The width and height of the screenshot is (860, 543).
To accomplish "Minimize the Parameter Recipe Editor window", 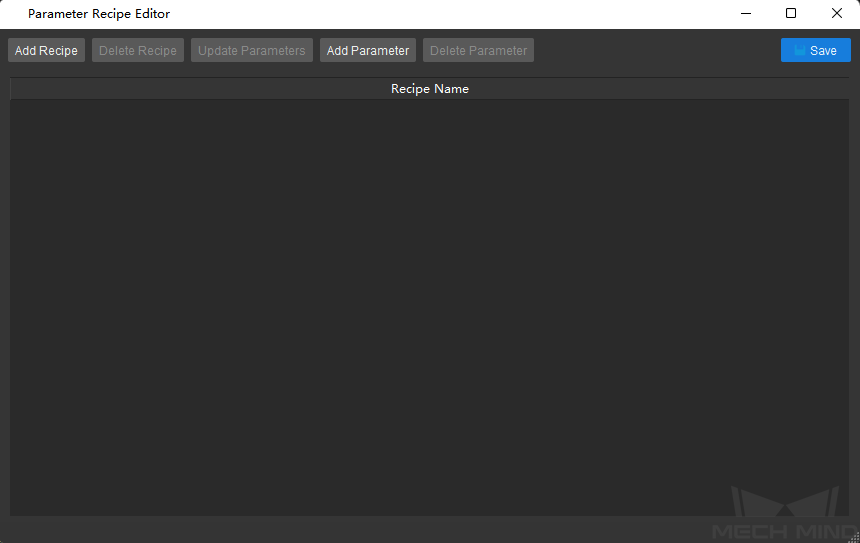I will click(746, 14).
